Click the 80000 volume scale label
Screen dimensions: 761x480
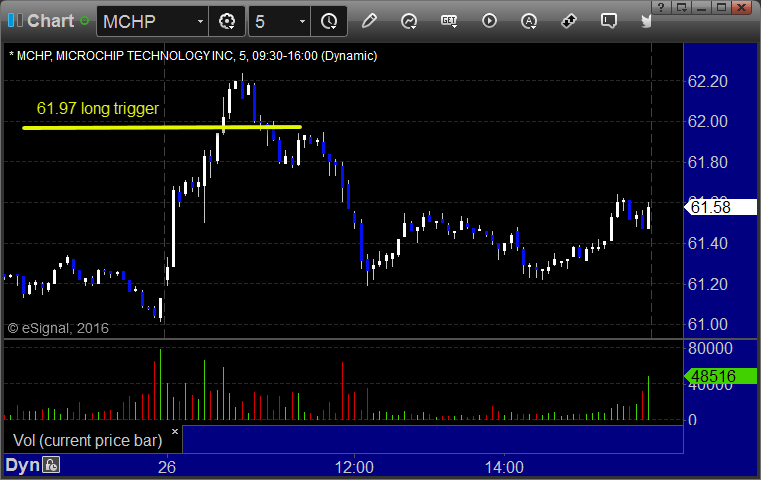710,348
